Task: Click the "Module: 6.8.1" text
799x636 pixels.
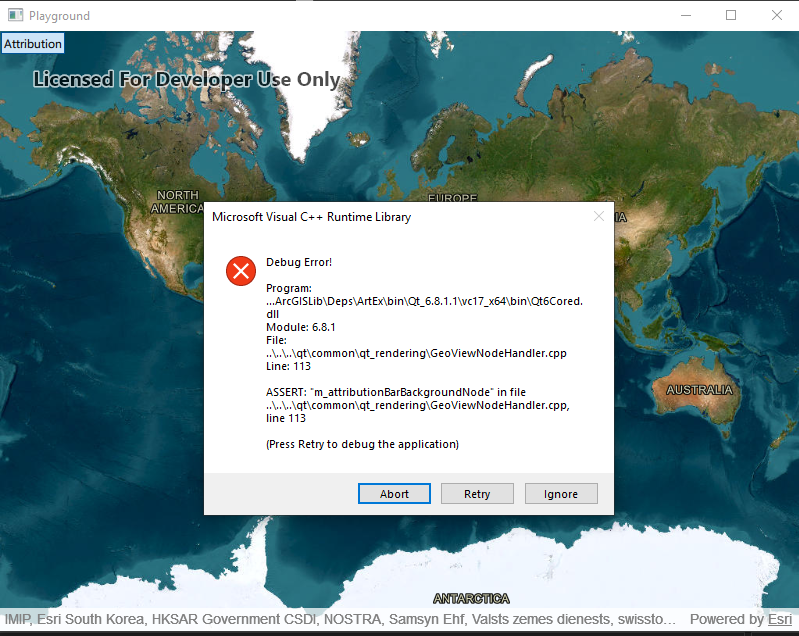Action: click(x=301, y=327)
